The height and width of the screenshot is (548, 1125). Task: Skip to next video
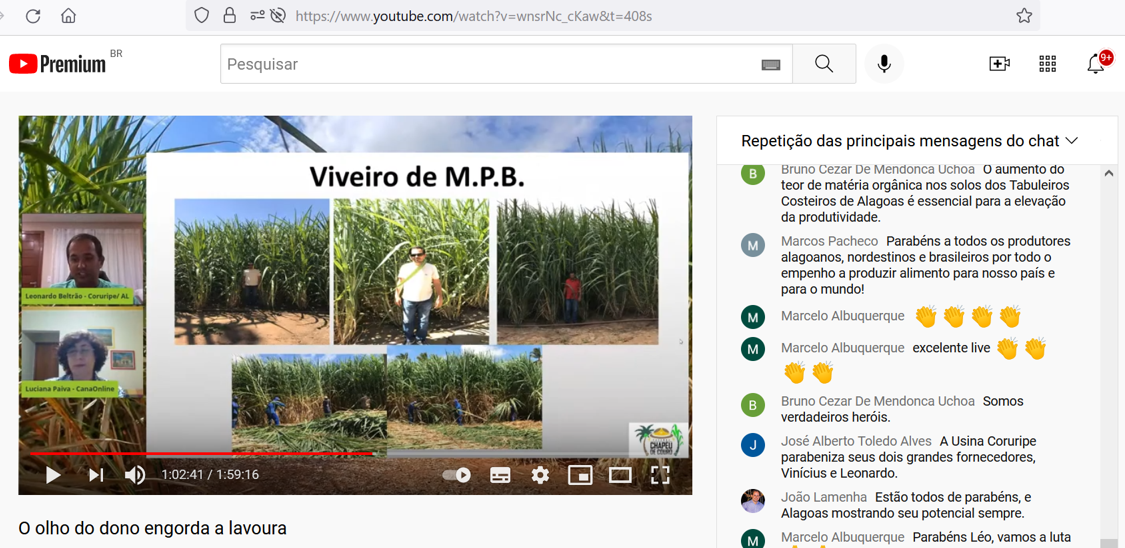click(x=96, y=475)
